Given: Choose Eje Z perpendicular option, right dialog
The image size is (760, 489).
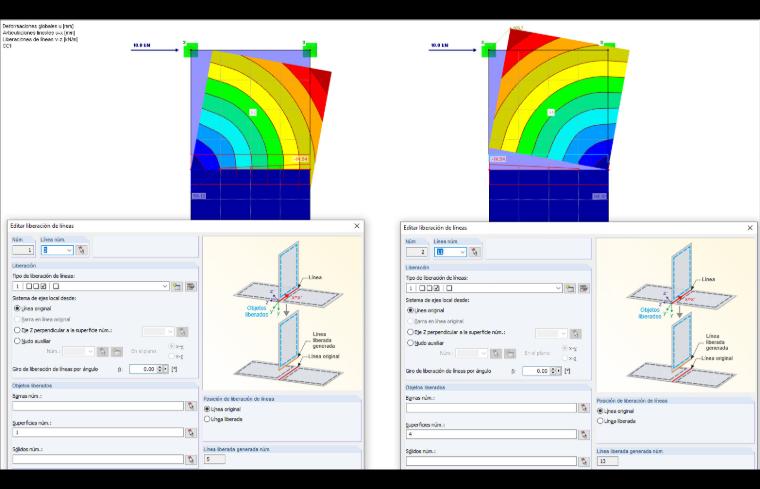Looking at the screenshot, I should tap(411, 332).
